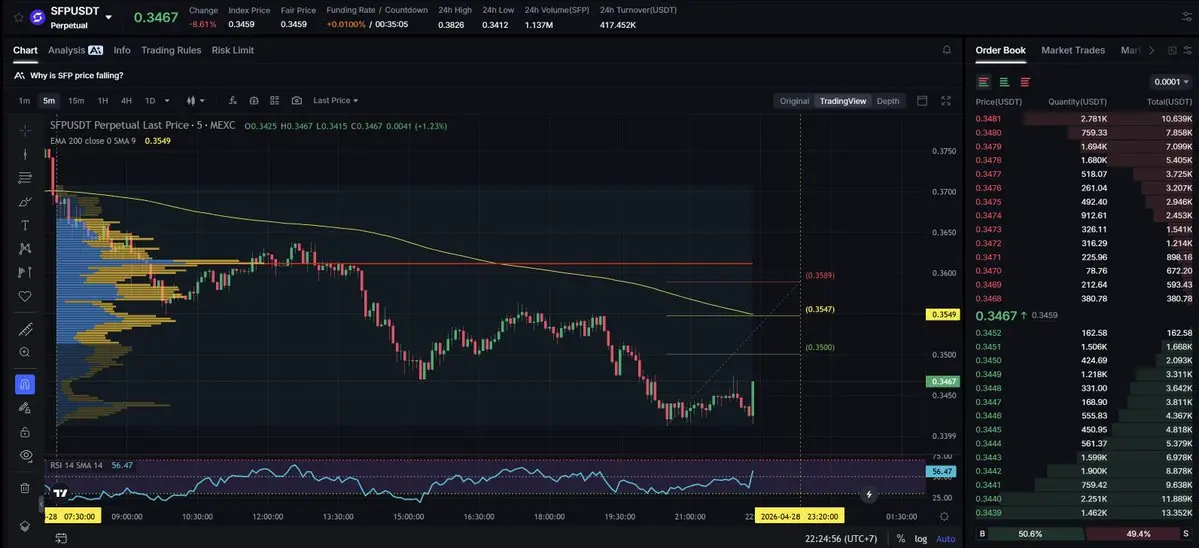Image resolution: width=1199 pixels, height=548 pixels.
Task: Toggle stay in drawing mode pencil-lock
Action: (x=24, y=408)
